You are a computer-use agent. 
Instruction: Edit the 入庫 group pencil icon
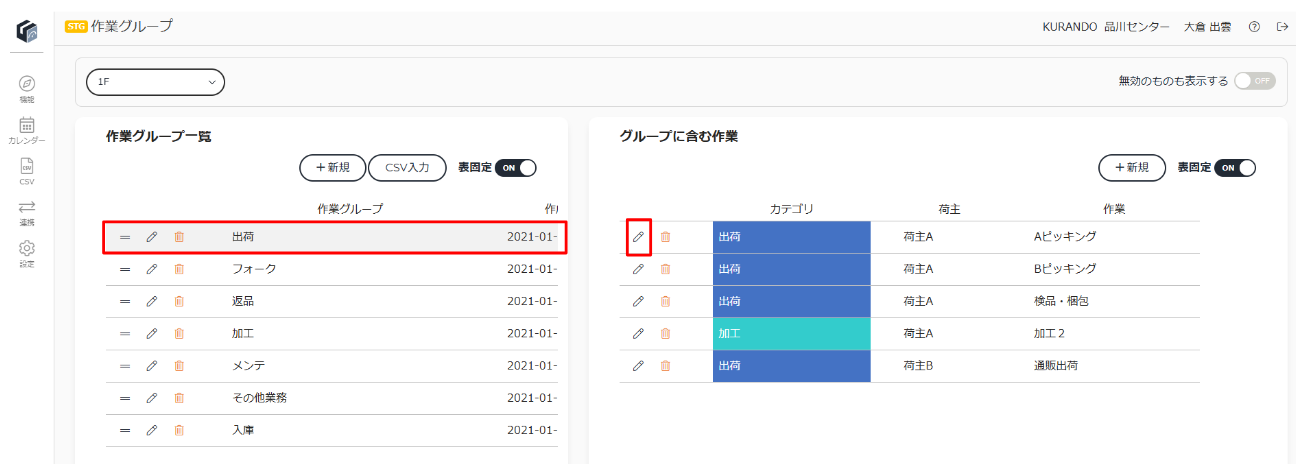152,430
